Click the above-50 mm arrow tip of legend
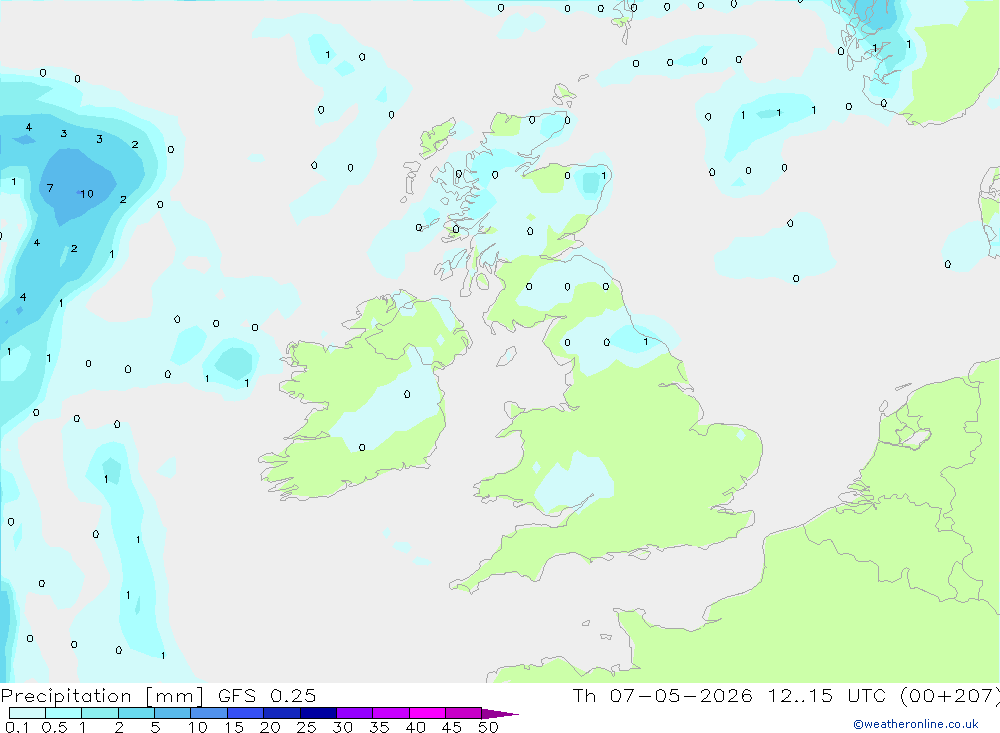Screen dimensions: 1000x733 [500, 714]
